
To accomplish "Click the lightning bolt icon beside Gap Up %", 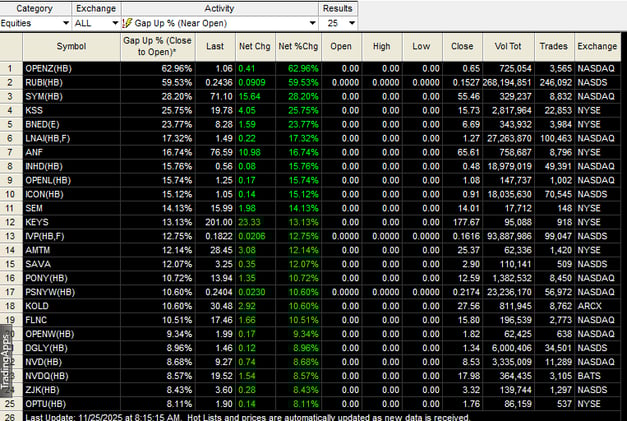I will [x=127, y=23].
